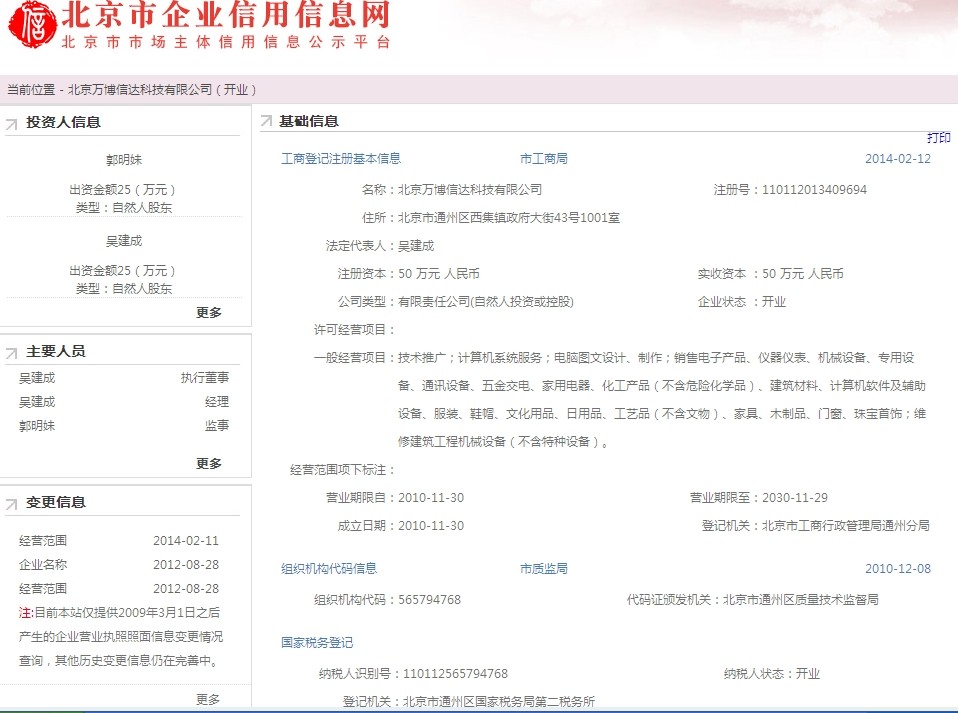The width and height of the screenshot is (958, 713).
Task: Open the 工商登记注册基本信息 section
Action: 341,158
